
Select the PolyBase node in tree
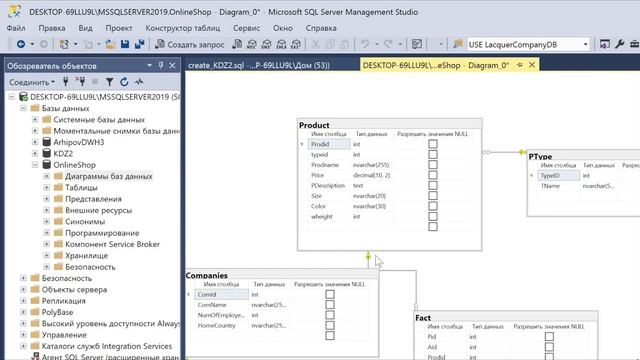(58, 312)
